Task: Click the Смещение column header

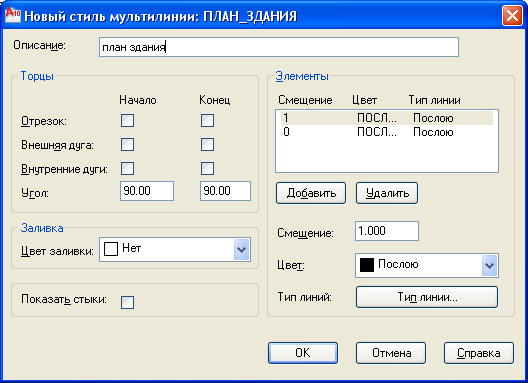Action: coord(305,100)
